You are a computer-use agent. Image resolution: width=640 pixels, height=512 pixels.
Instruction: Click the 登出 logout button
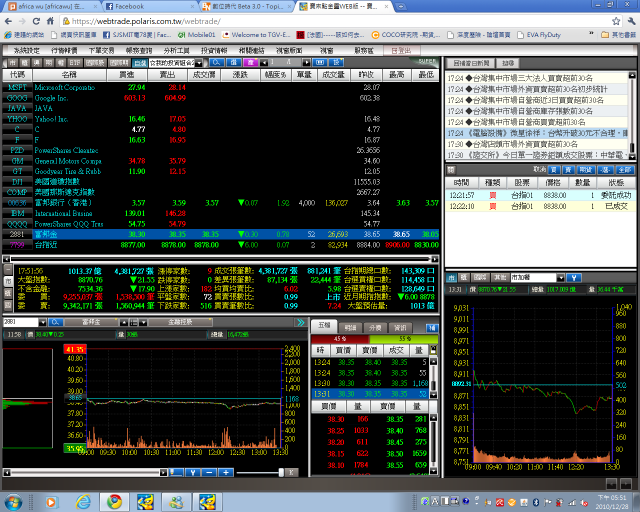click(x=401, y=51)
